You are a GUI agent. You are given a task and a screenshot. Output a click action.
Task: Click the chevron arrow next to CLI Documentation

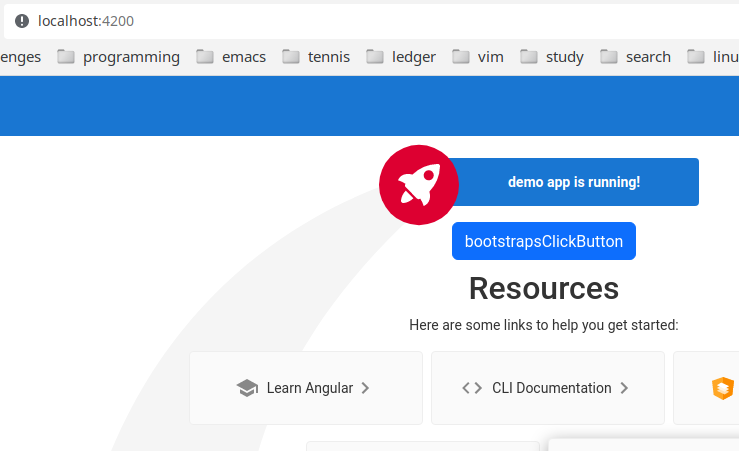pyautogui.click(x=624, y=388)
